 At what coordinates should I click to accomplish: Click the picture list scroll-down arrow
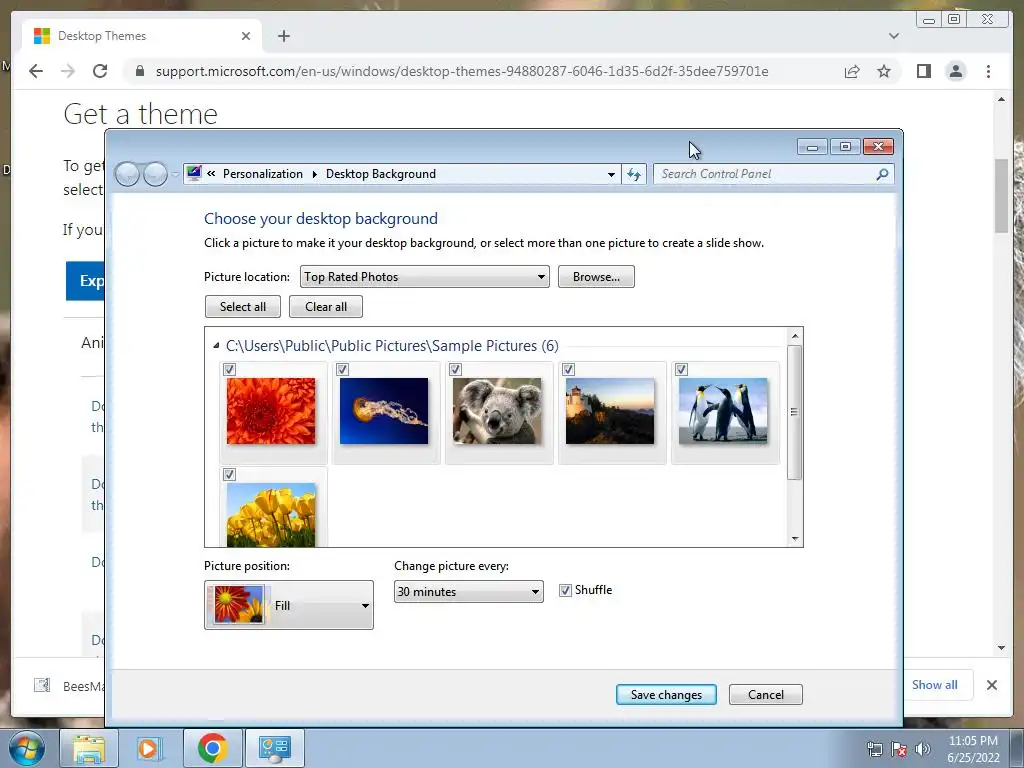coord(795,539)
